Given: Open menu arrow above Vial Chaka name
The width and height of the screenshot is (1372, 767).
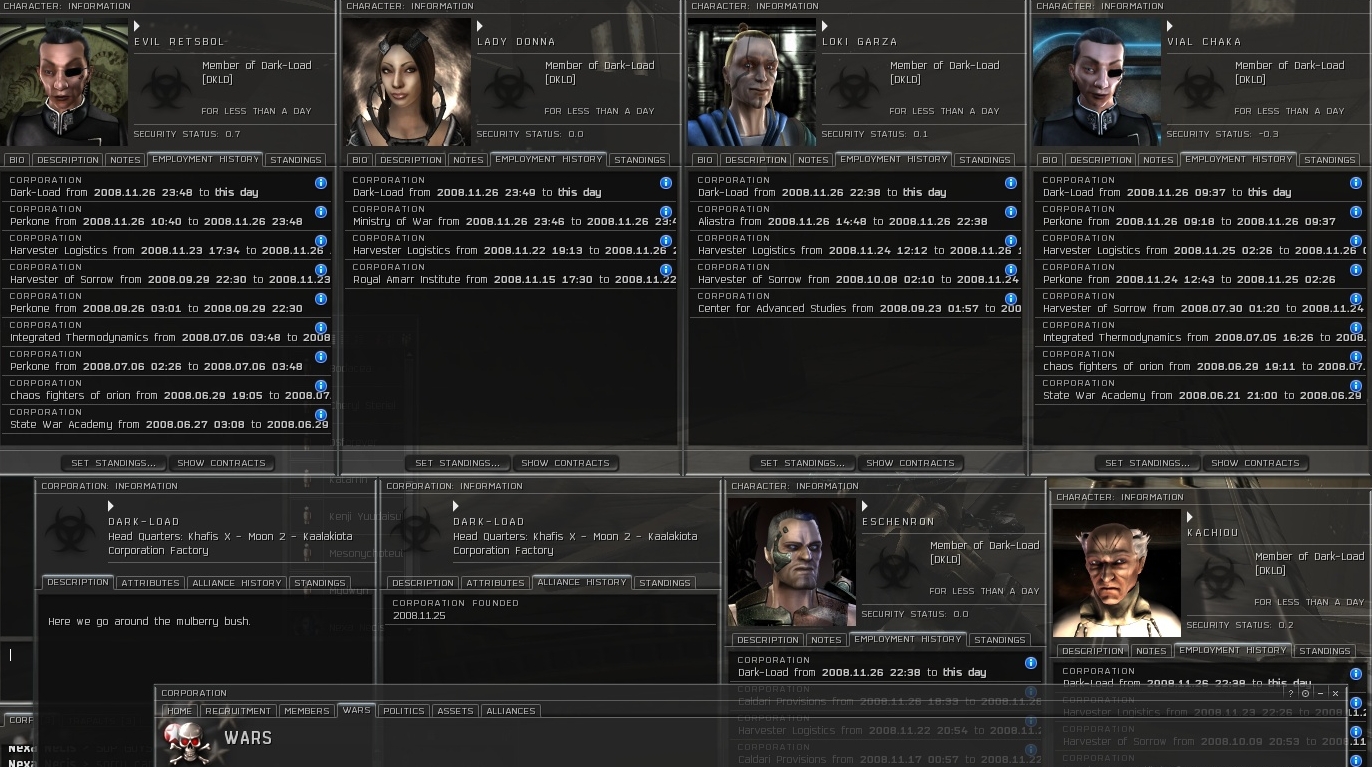Looking at the screenshot, I should pyautogui.click(x=1172, y=27).
